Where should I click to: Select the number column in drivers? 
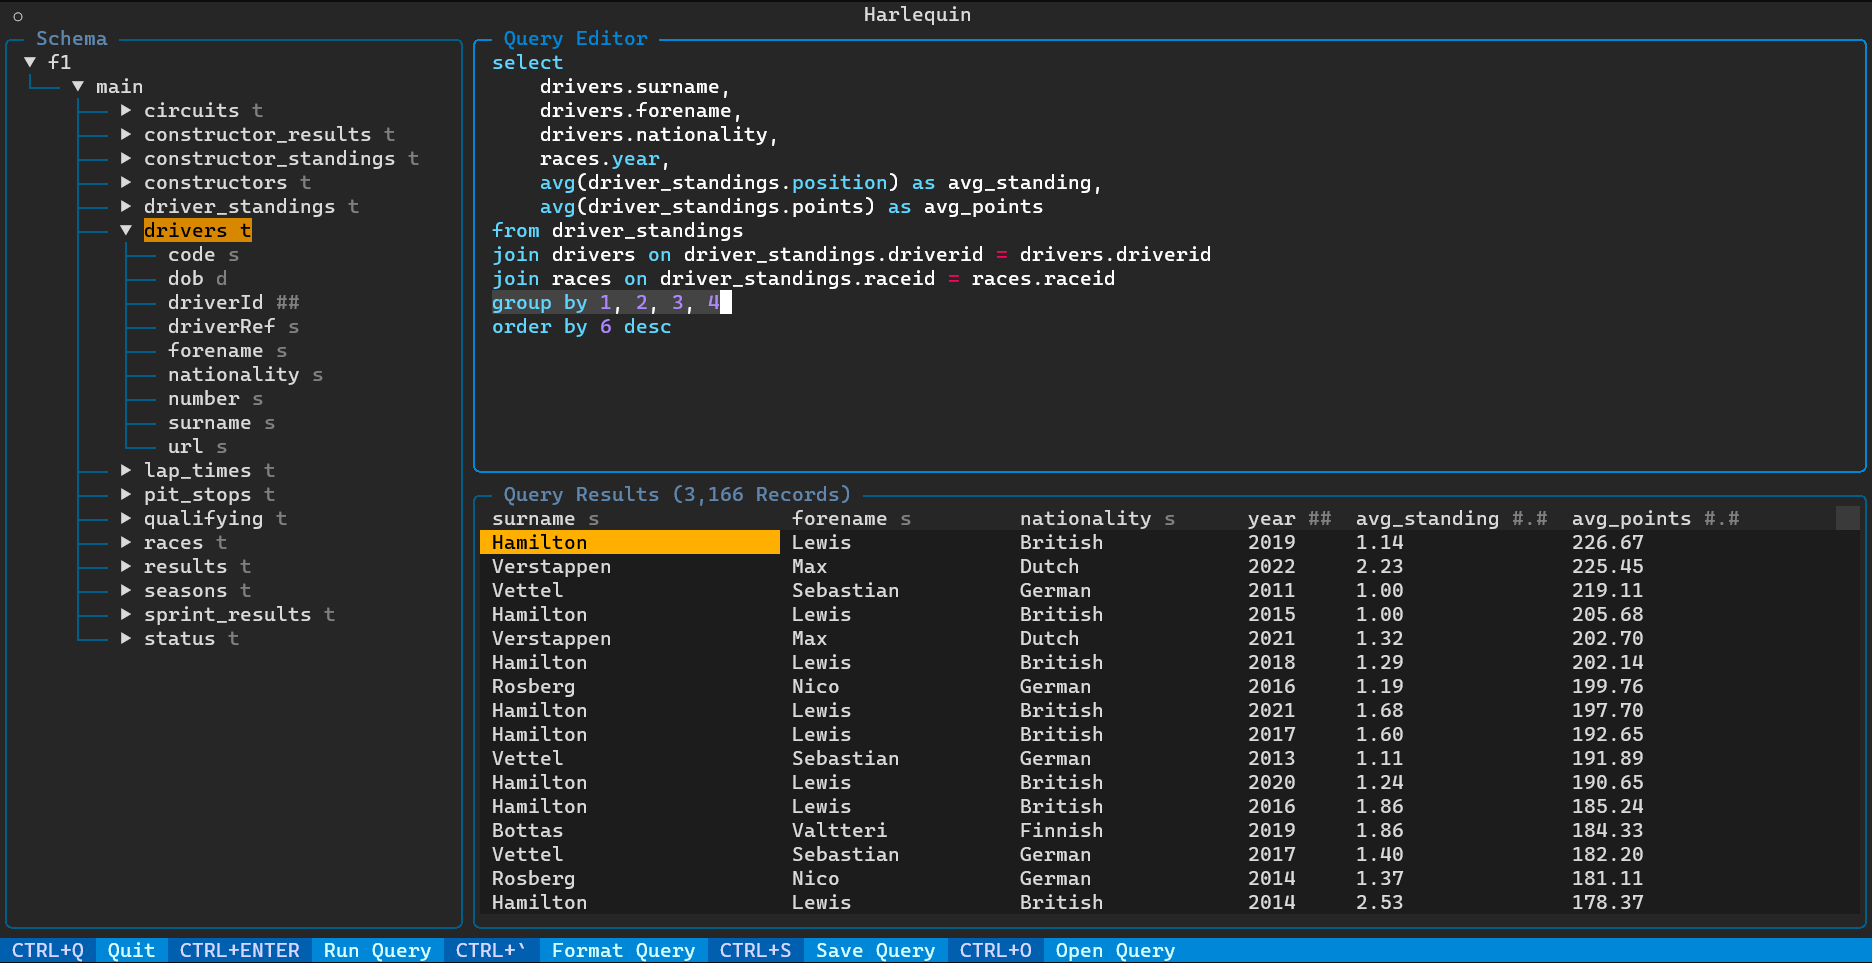216,398
